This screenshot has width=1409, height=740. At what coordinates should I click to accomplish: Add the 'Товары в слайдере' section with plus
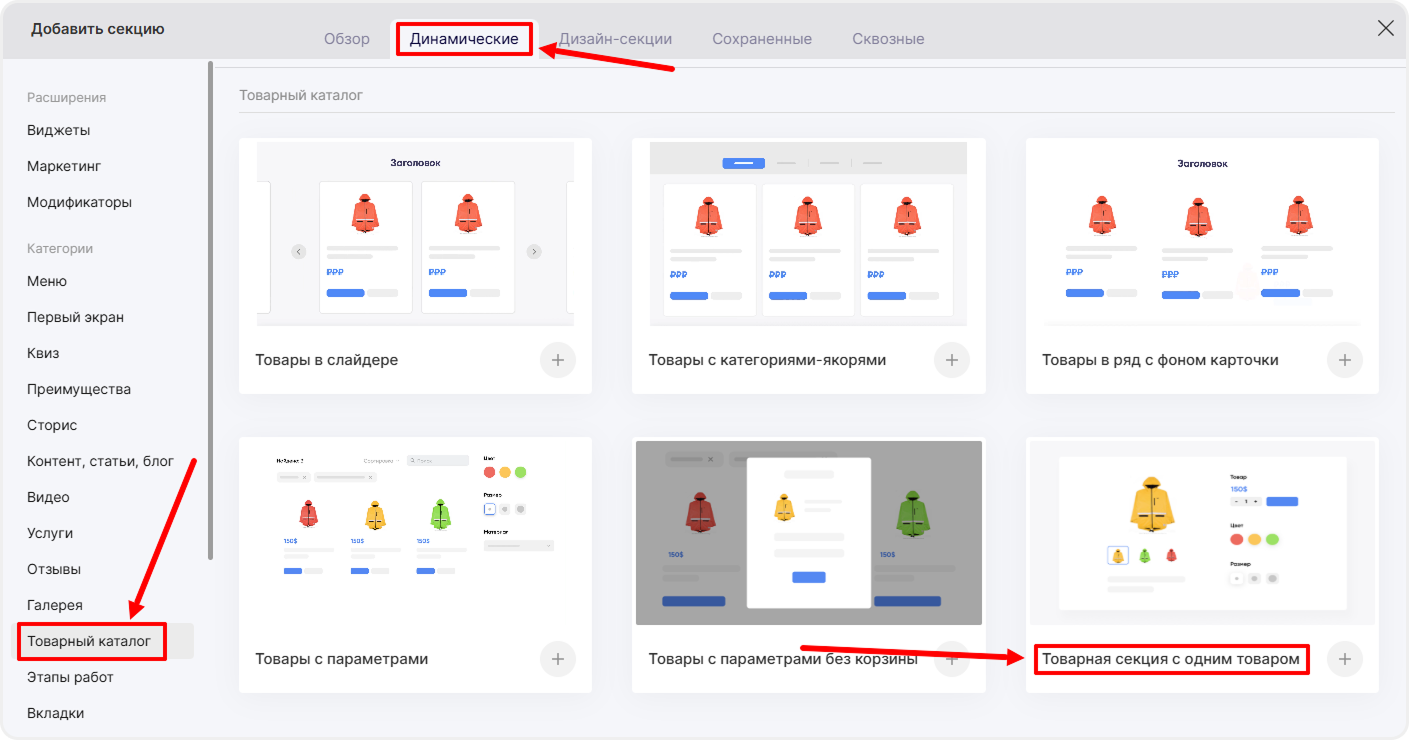pyautogui.click(x=558, y=360)
